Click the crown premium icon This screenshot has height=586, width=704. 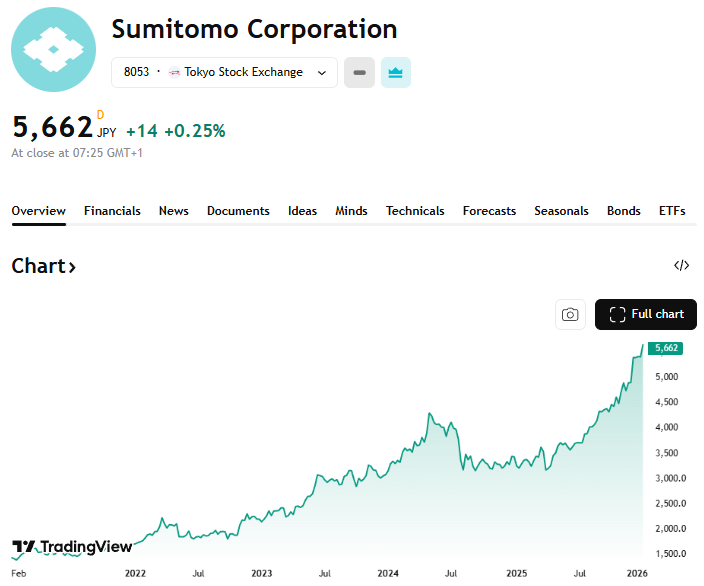(x=396, y=72)
